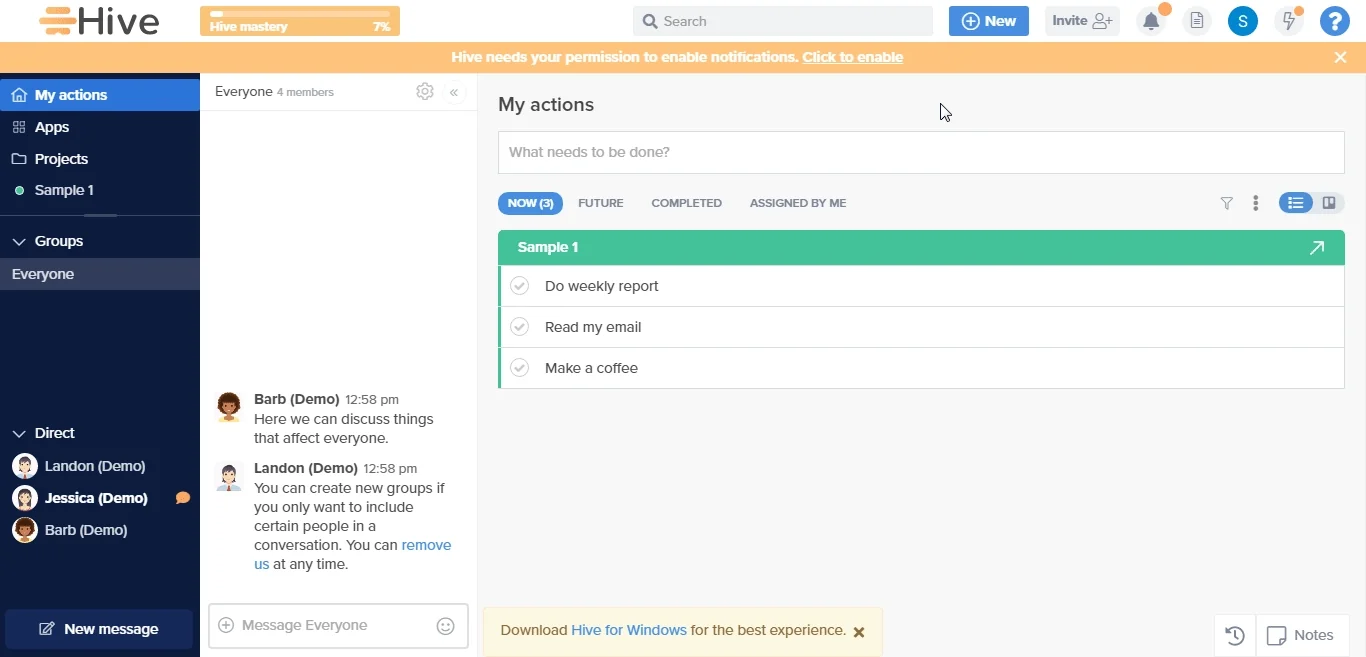The height and width of the screenshot is (657, 1366).
Task: Open Sample 1 project via arrow icon
Action: 1317,248
